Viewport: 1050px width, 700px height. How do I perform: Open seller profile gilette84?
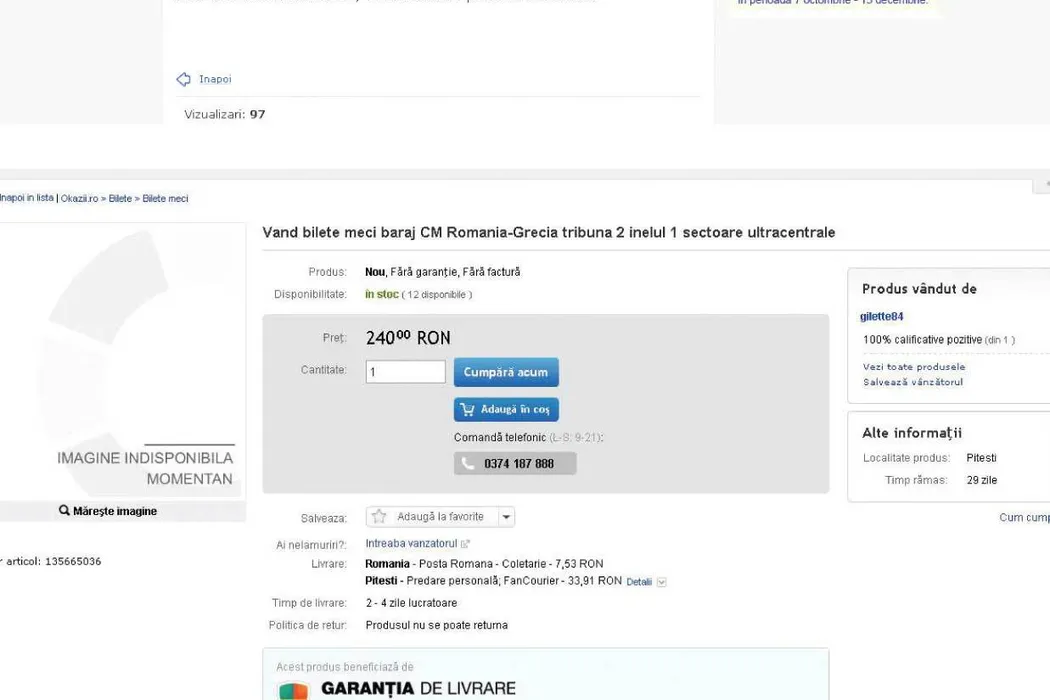coord(881,317)
